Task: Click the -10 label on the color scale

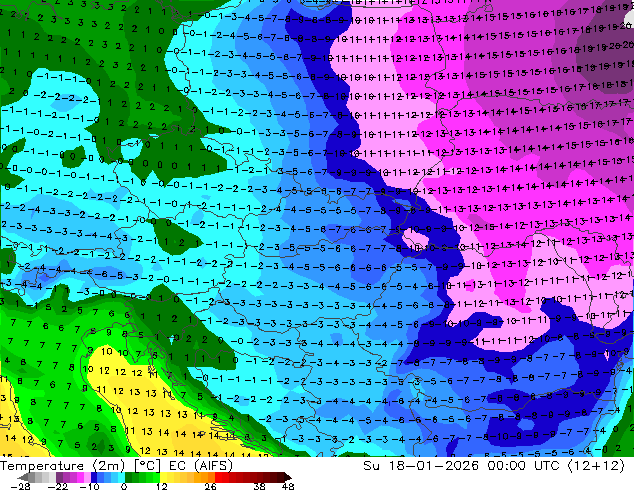Action: tap(89, 486)
